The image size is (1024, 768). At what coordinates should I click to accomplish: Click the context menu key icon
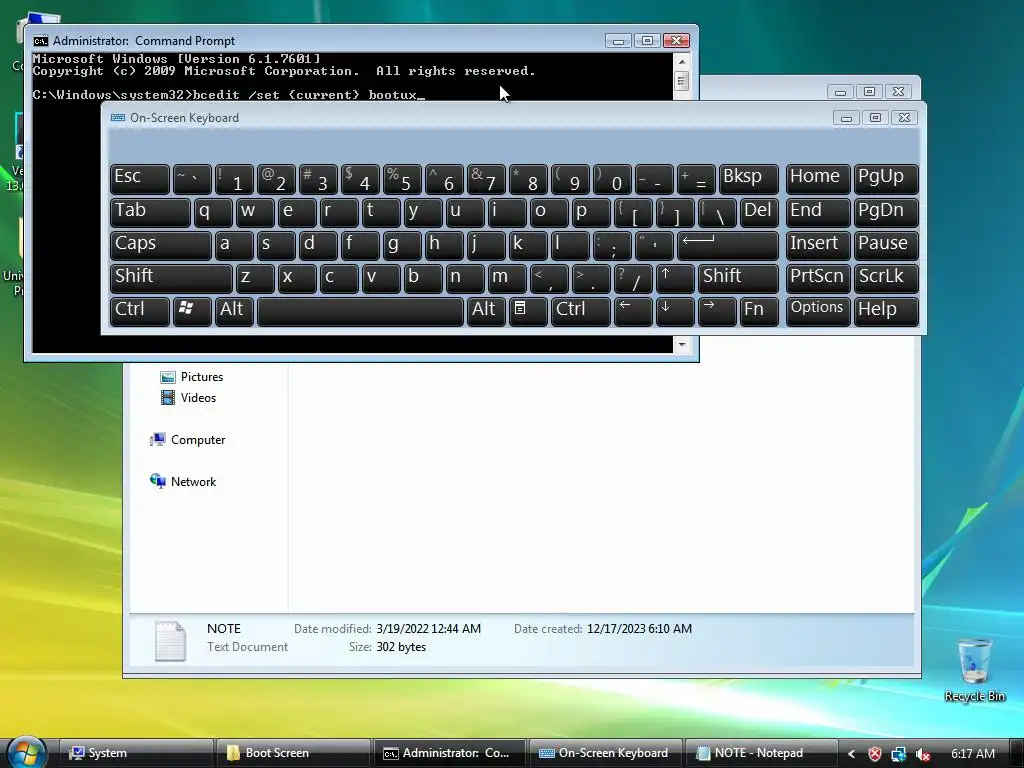tap(528, 312)
